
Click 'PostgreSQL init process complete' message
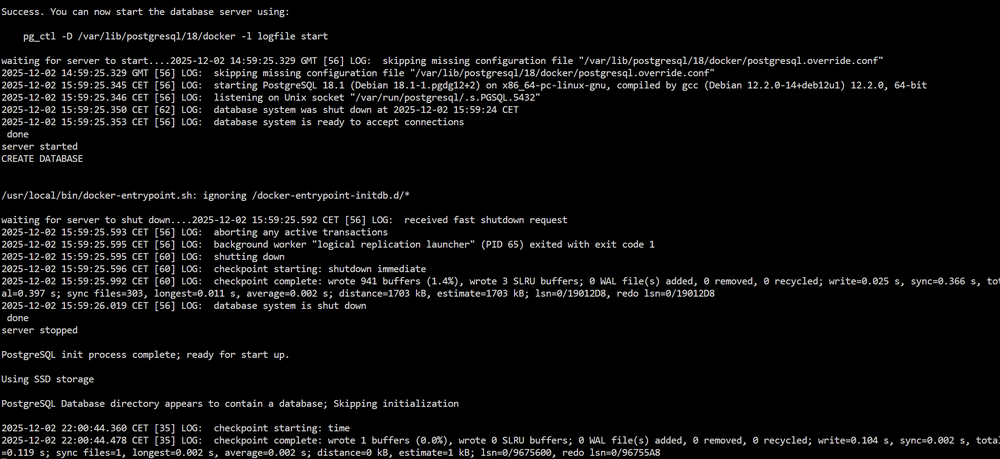pyautogui.click(x=145, y=354)
